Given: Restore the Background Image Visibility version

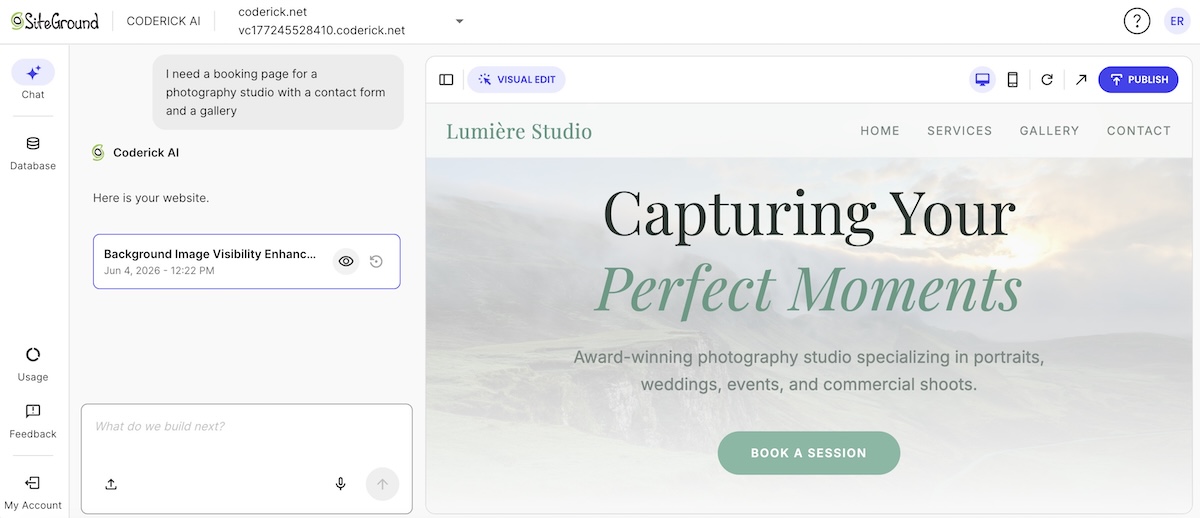Looking at the screenshot, I should click(x=376, y=261).
